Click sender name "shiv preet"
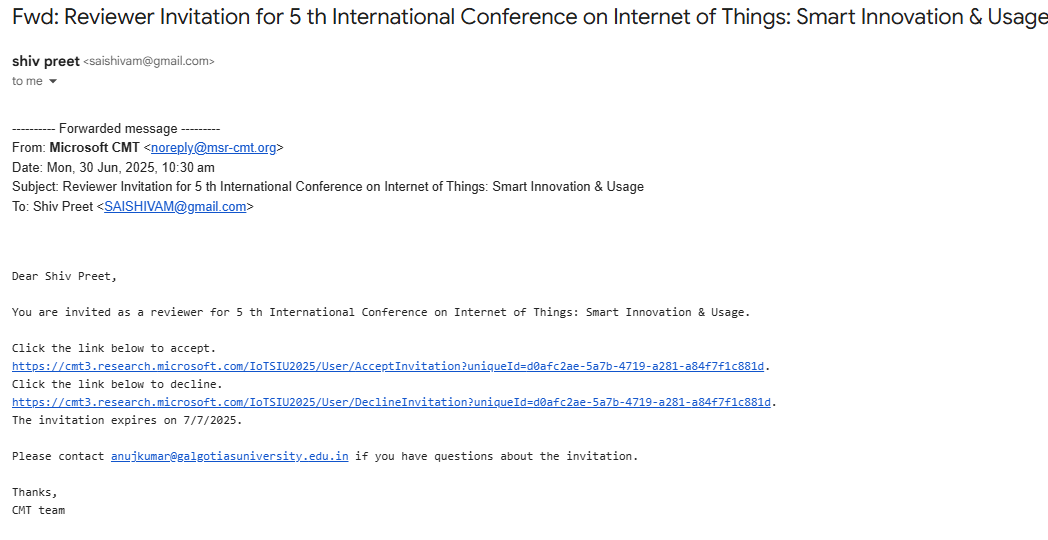This screenshot has width=1048, height=540. pos(45,61)
